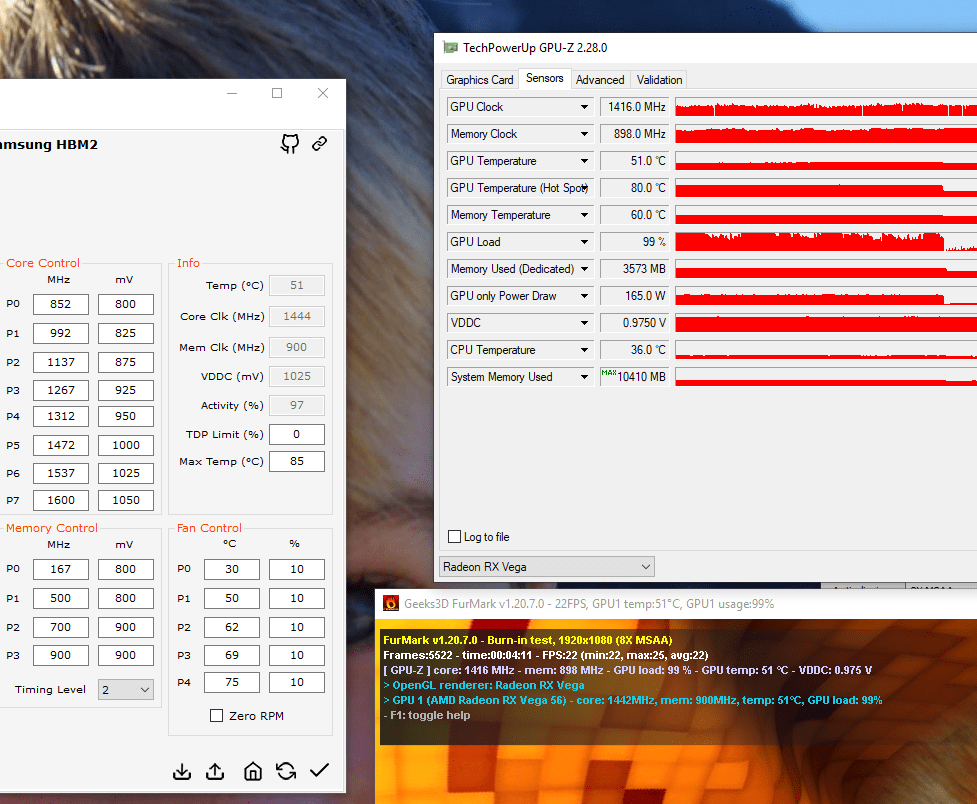Click the Fan P0 temperature field 30
977x804 pixels.
232,569
